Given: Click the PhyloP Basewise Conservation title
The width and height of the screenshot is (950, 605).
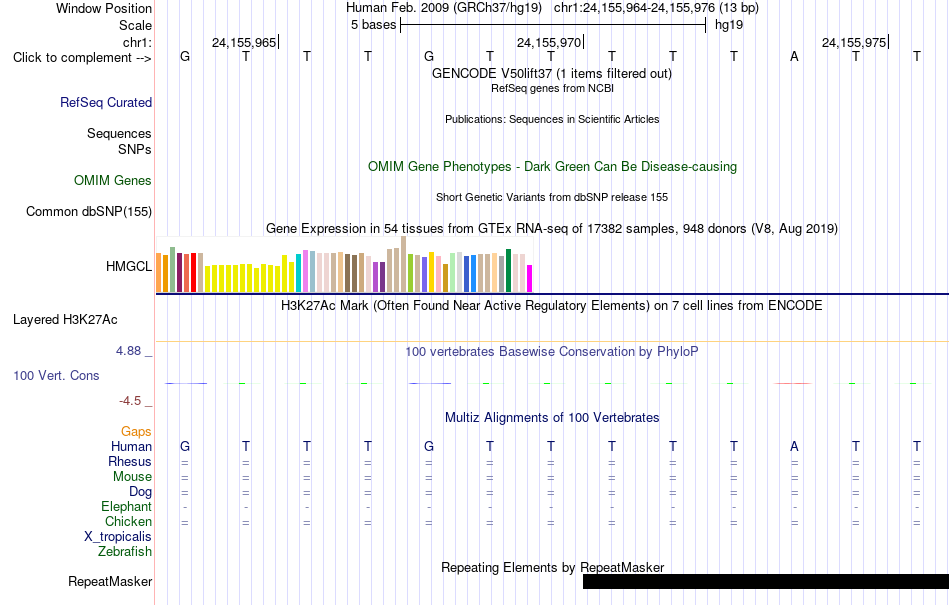Looking at the screenshot, I should tap(551, 352).
